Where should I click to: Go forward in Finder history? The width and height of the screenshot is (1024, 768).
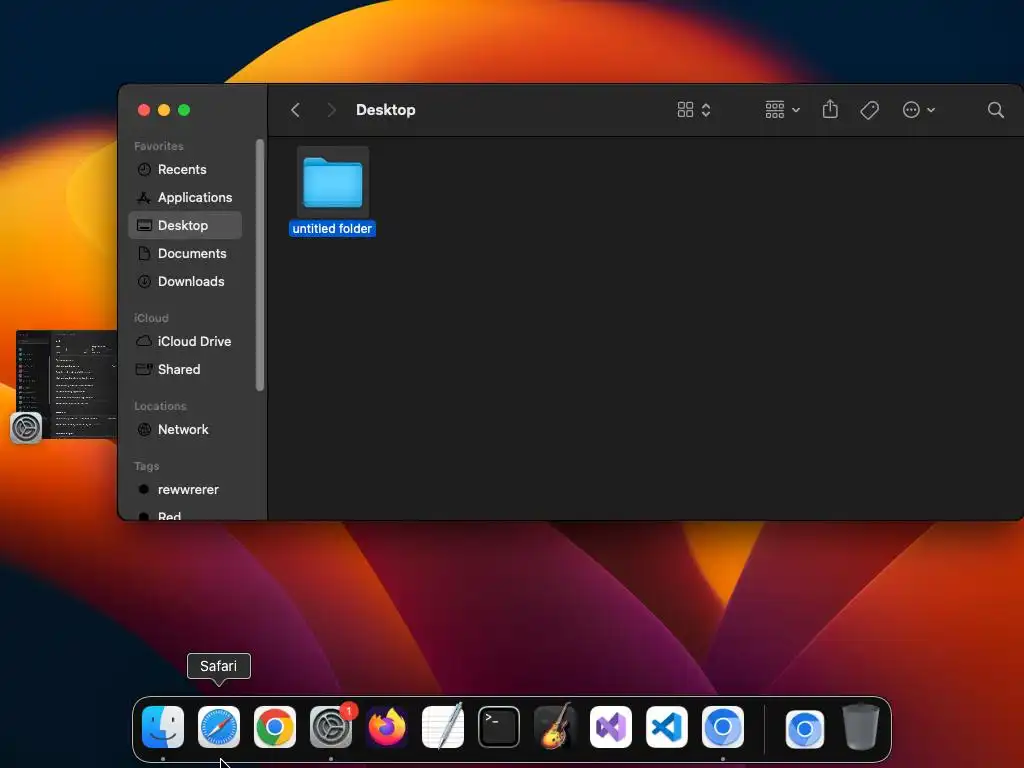pyautogui.click(x=331, y=110)
